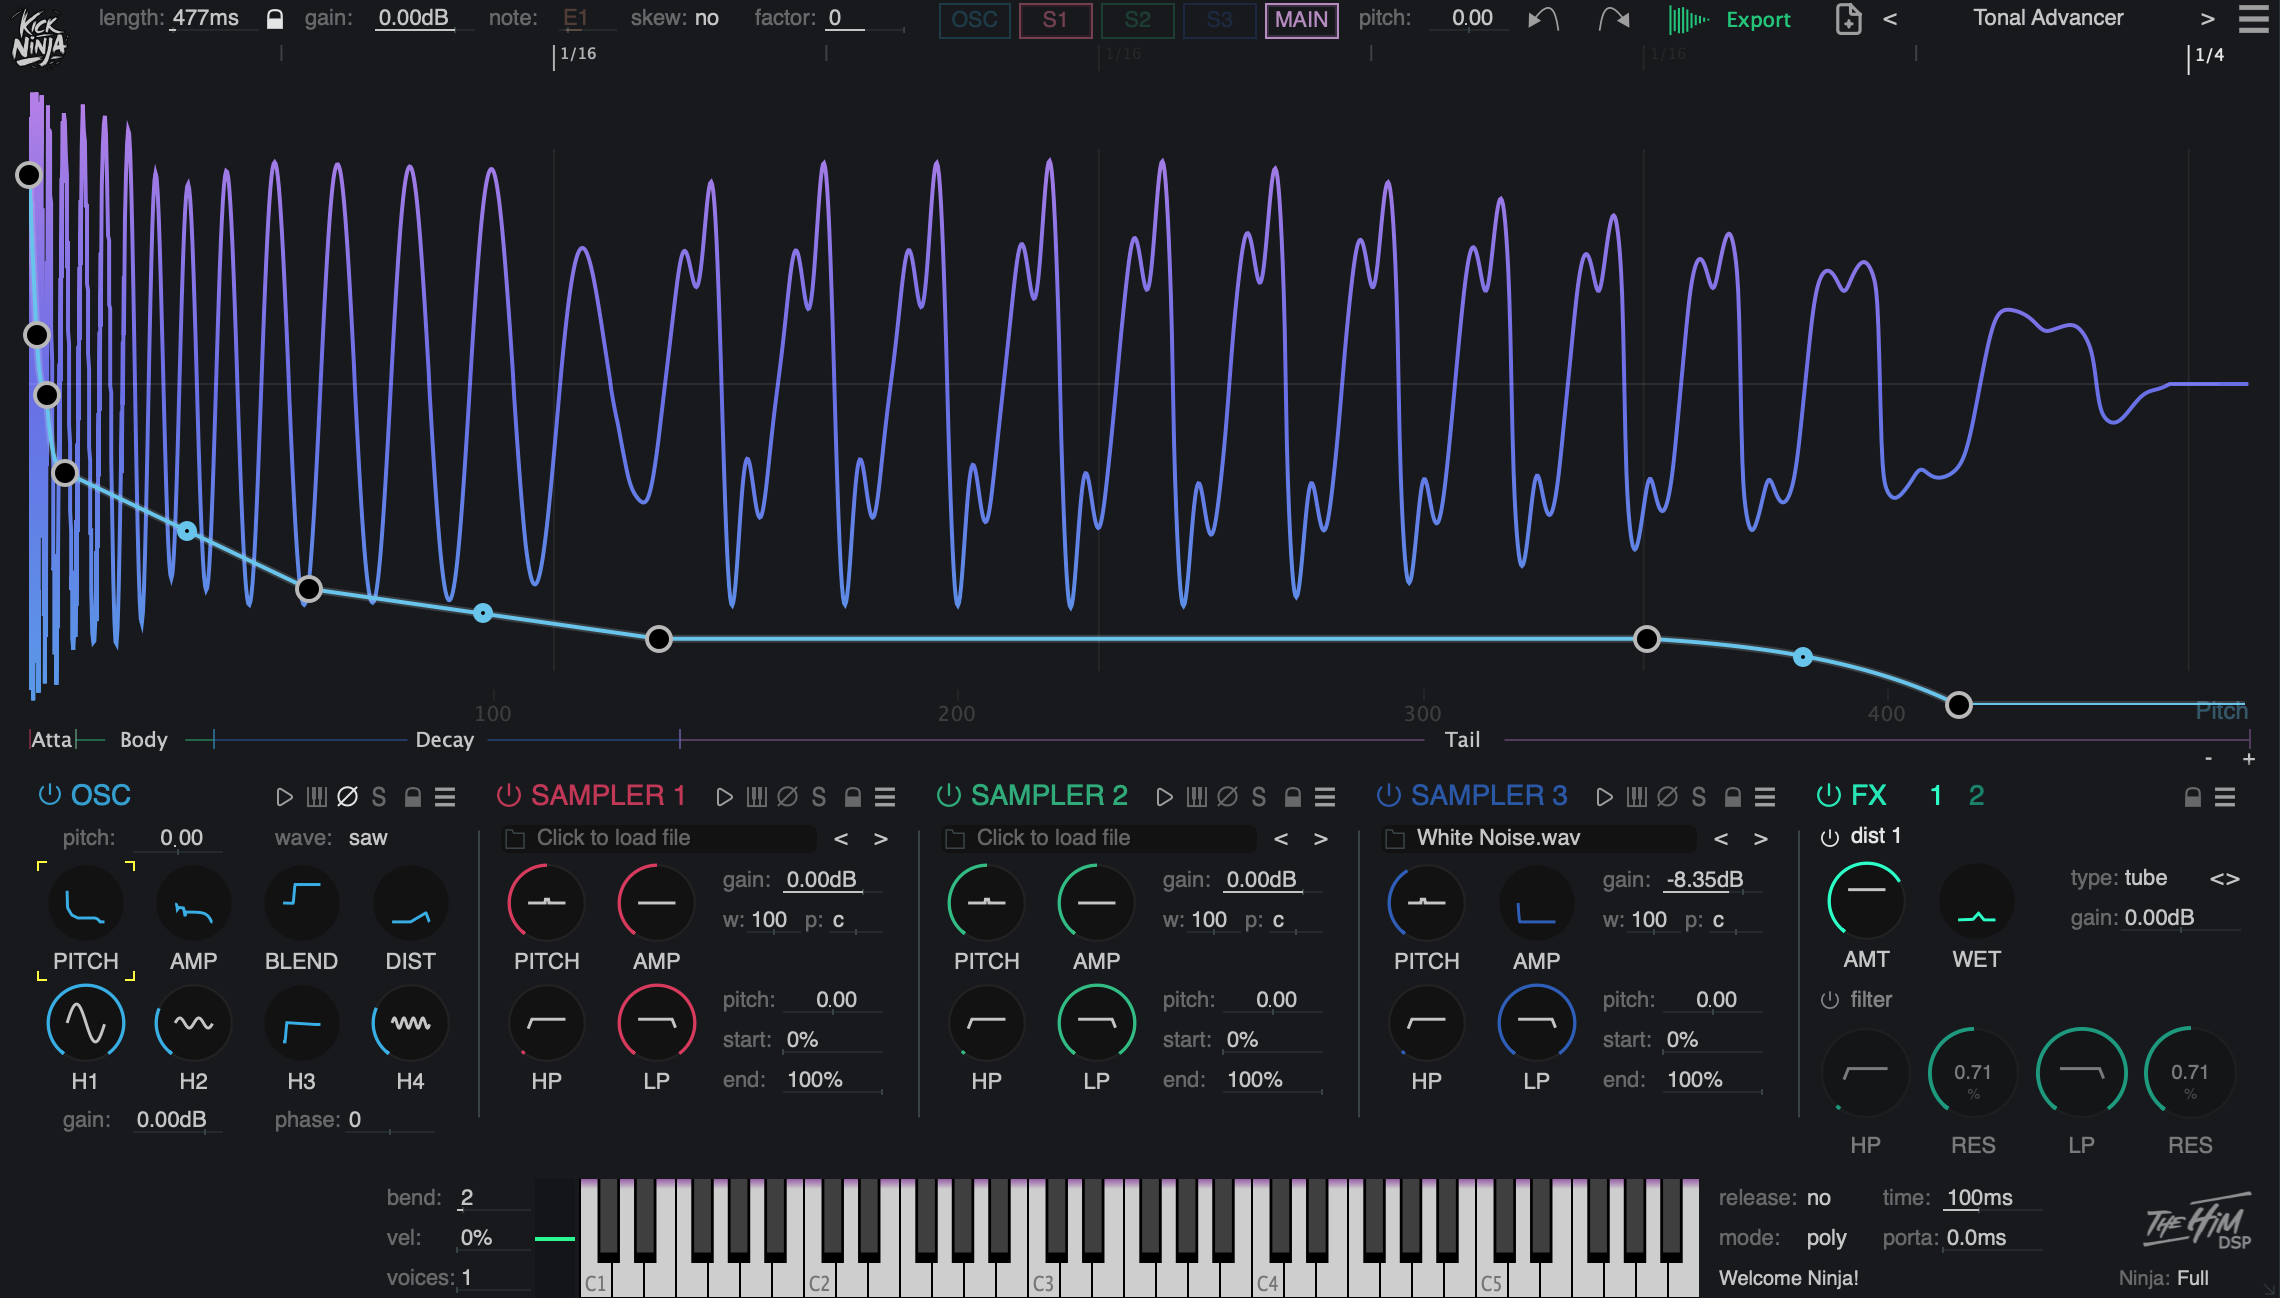
Task: Click the undo arrow icon
Action: pos(1543,19)
